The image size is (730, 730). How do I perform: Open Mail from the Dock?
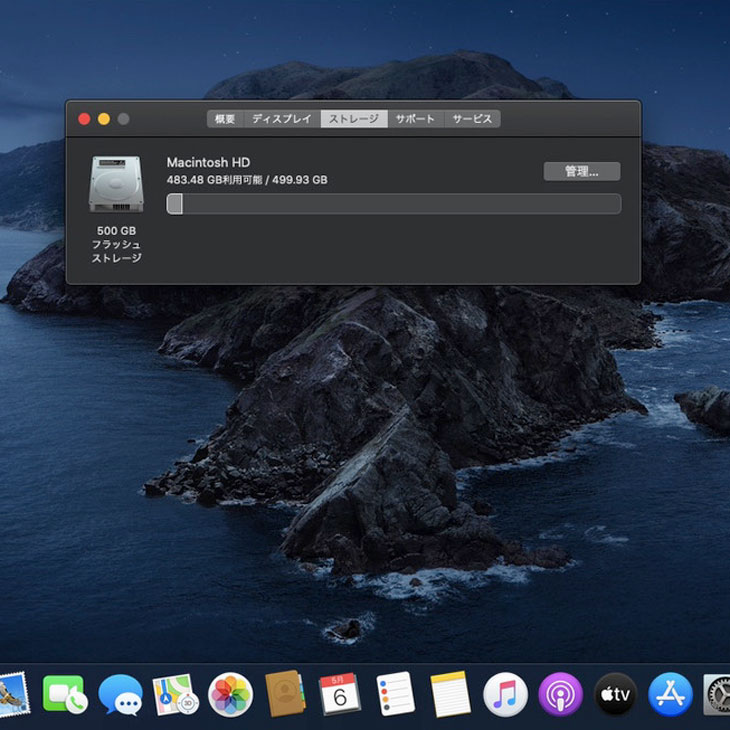[13, 694]
